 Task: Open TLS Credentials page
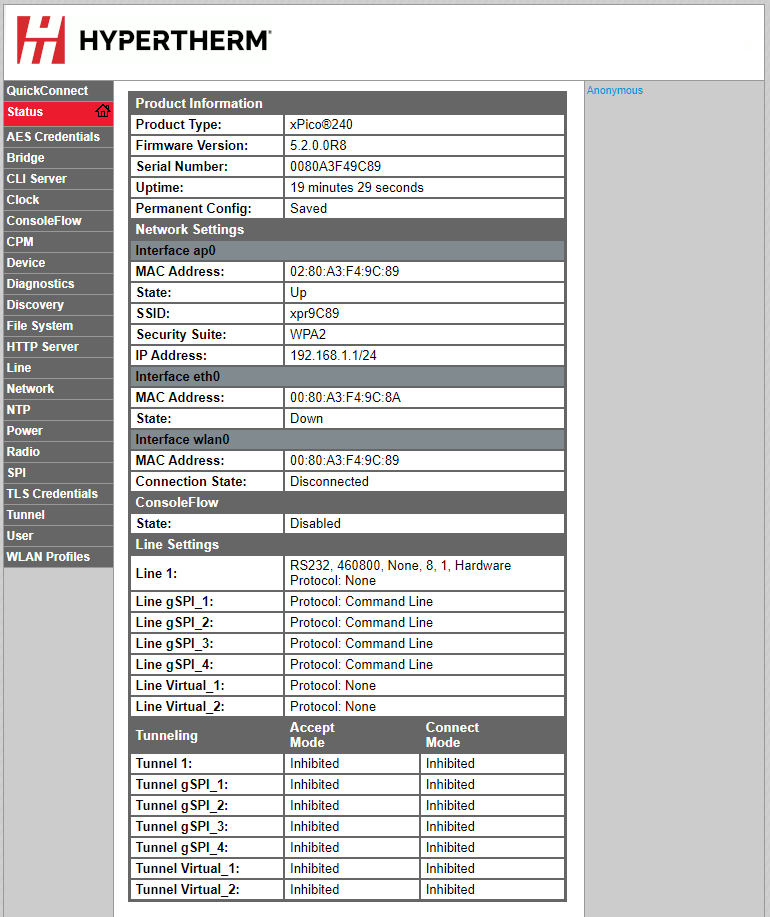click(52, 494)
